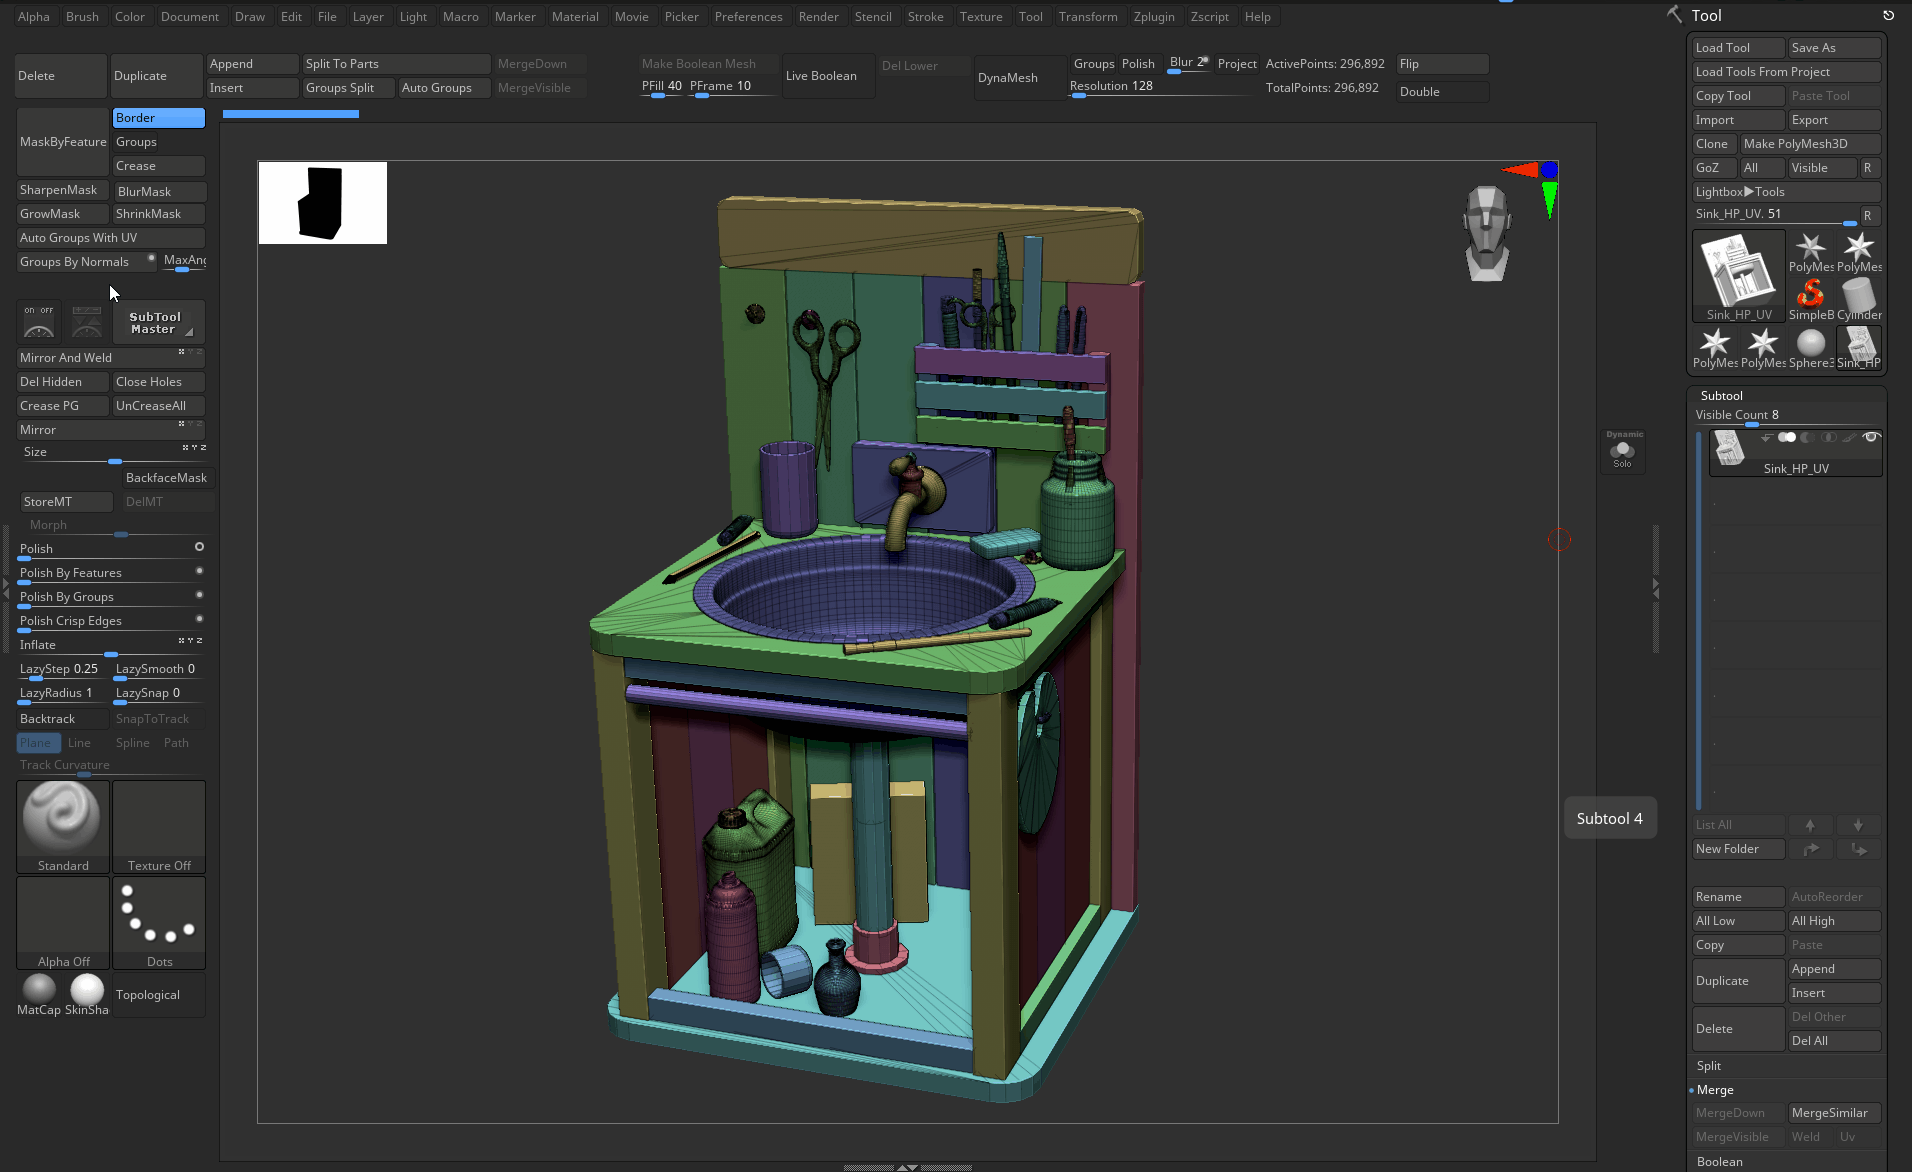Collapse the Merge section
The height and width of the screenshot is (1172, 1912).
pyautogui.click(x=1715, y=1090)
